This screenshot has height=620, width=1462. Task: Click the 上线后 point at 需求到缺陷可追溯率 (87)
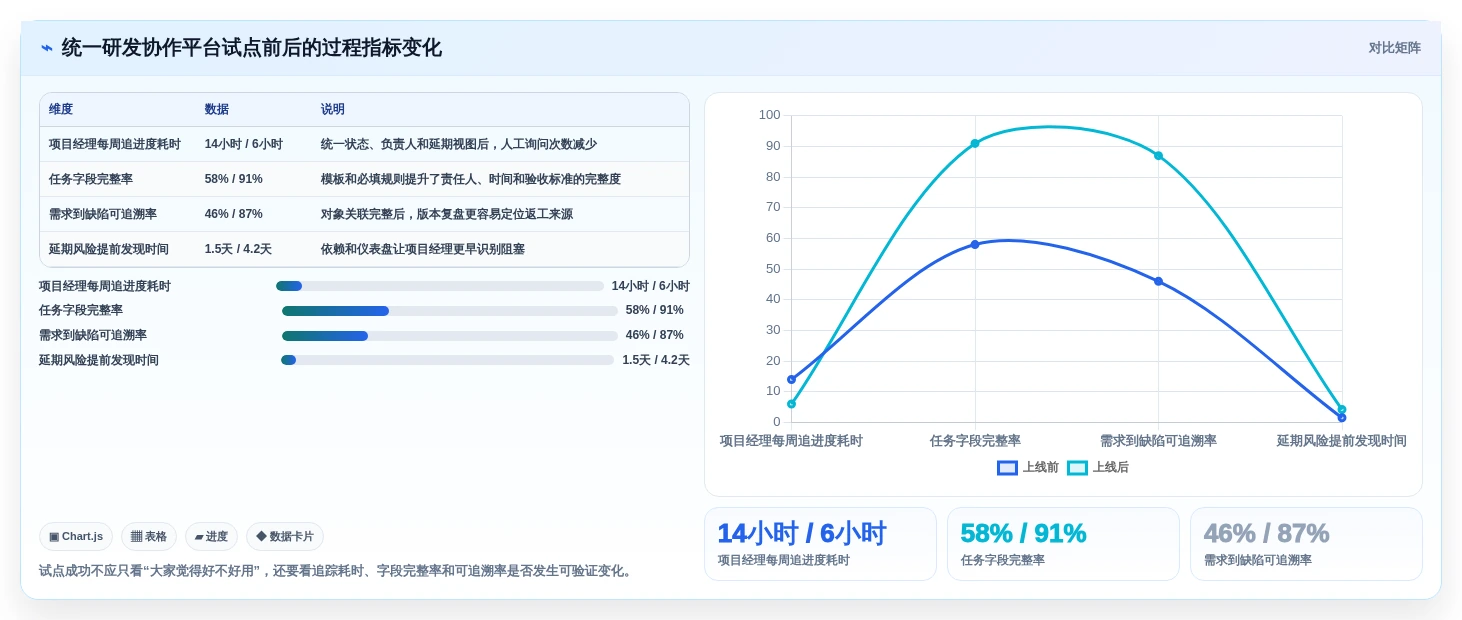pos(1158,156)
